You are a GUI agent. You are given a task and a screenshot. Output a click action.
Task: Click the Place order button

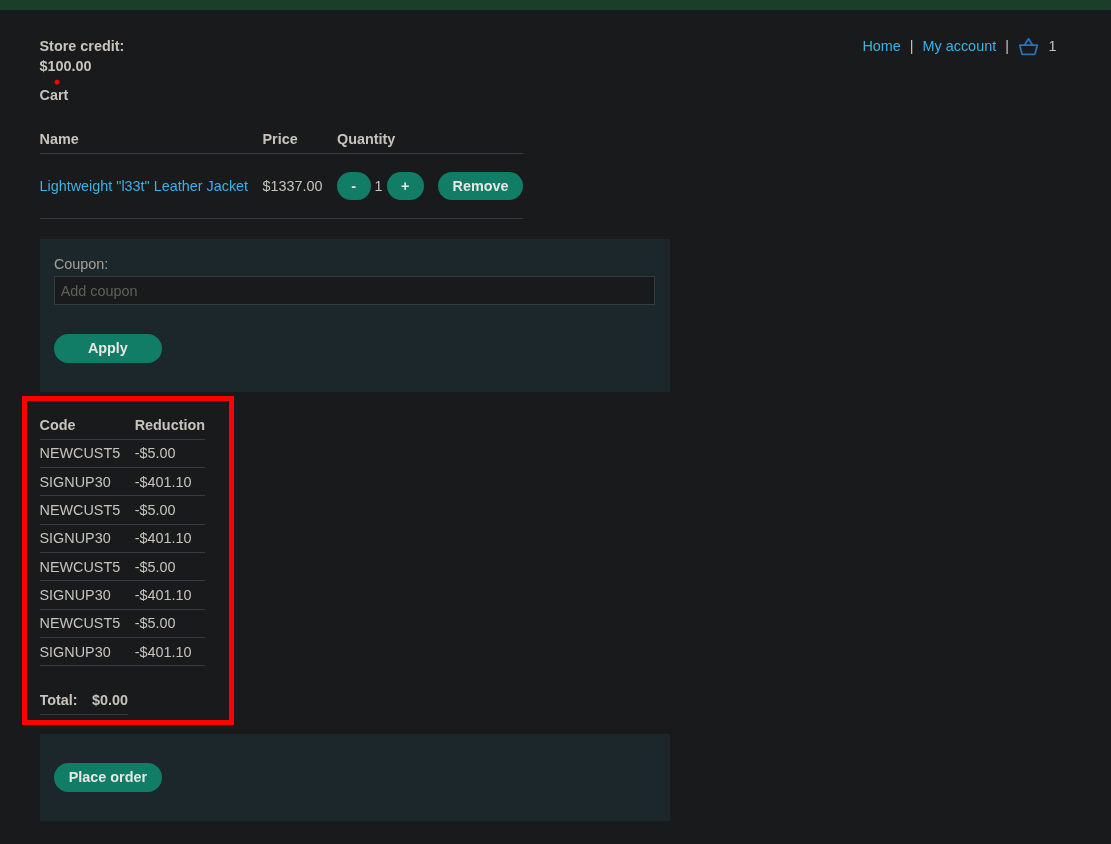108,777
